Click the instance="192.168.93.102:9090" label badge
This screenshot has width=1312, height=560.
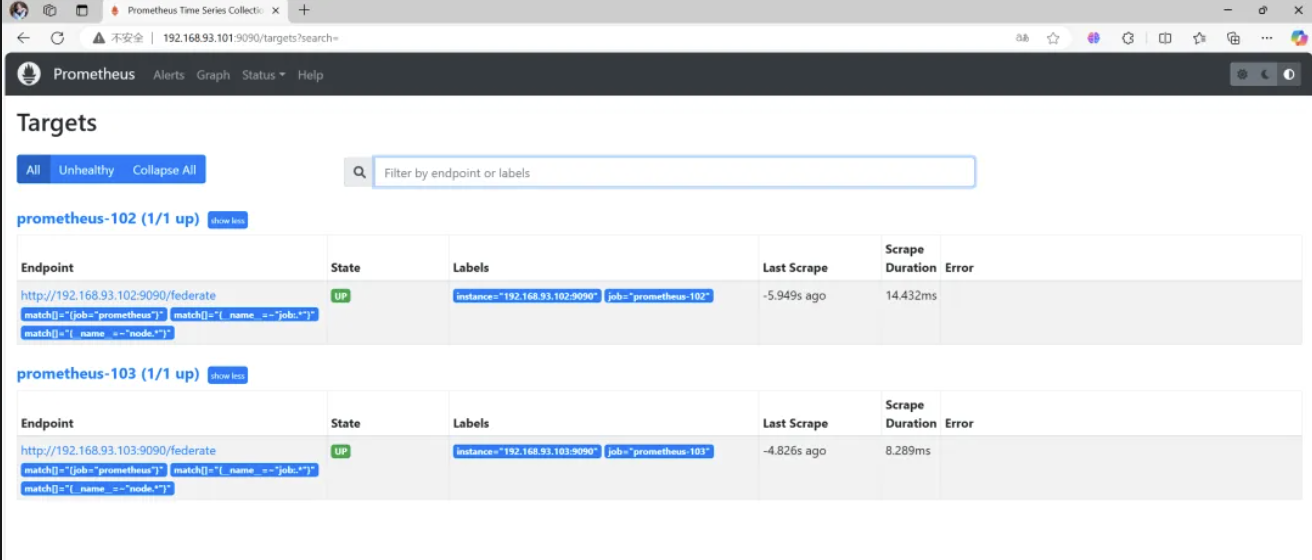click(x=527, y=296)
